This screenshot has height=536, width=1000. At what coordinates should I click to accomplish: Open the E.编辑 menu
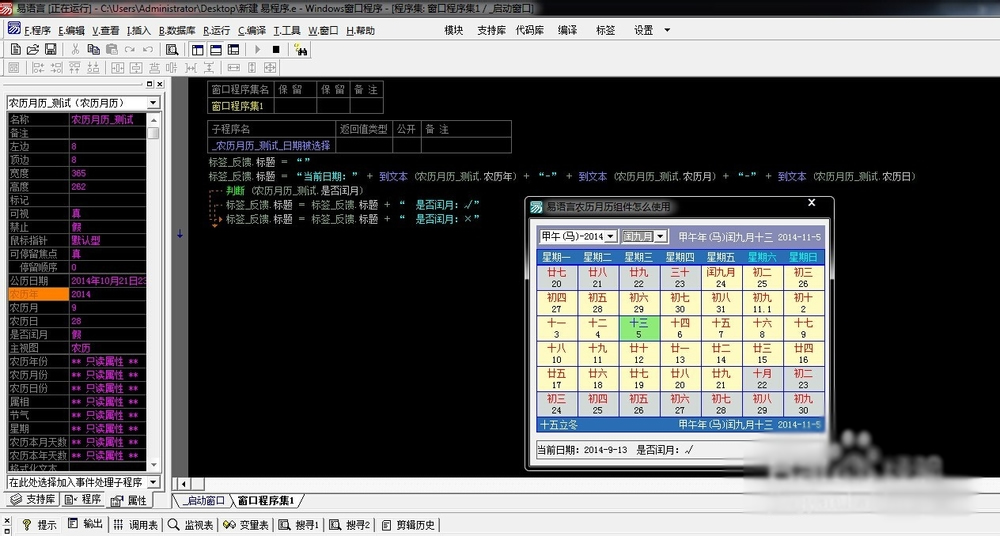(71, 31)
